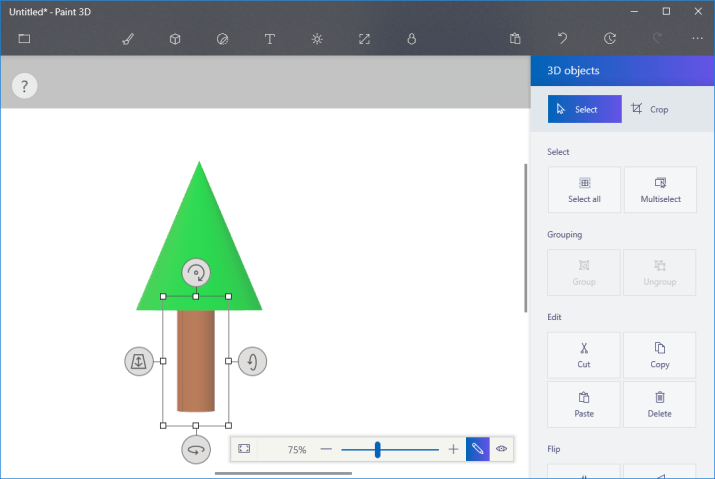Screen dimensions: 715x479
Task: Maximize the Paint 3D window
Action: pos(666,11)
